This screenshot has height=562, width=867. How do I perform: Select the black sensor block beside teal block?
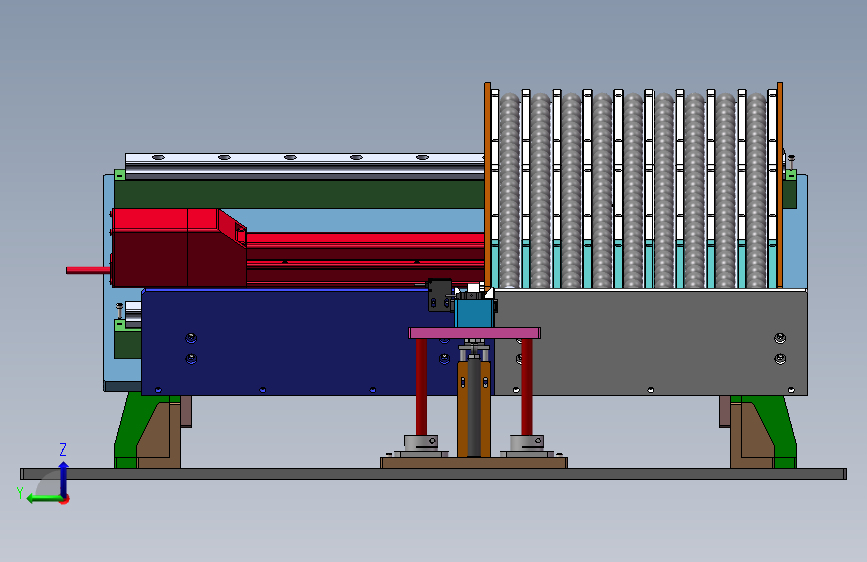[x=440, y=295]
